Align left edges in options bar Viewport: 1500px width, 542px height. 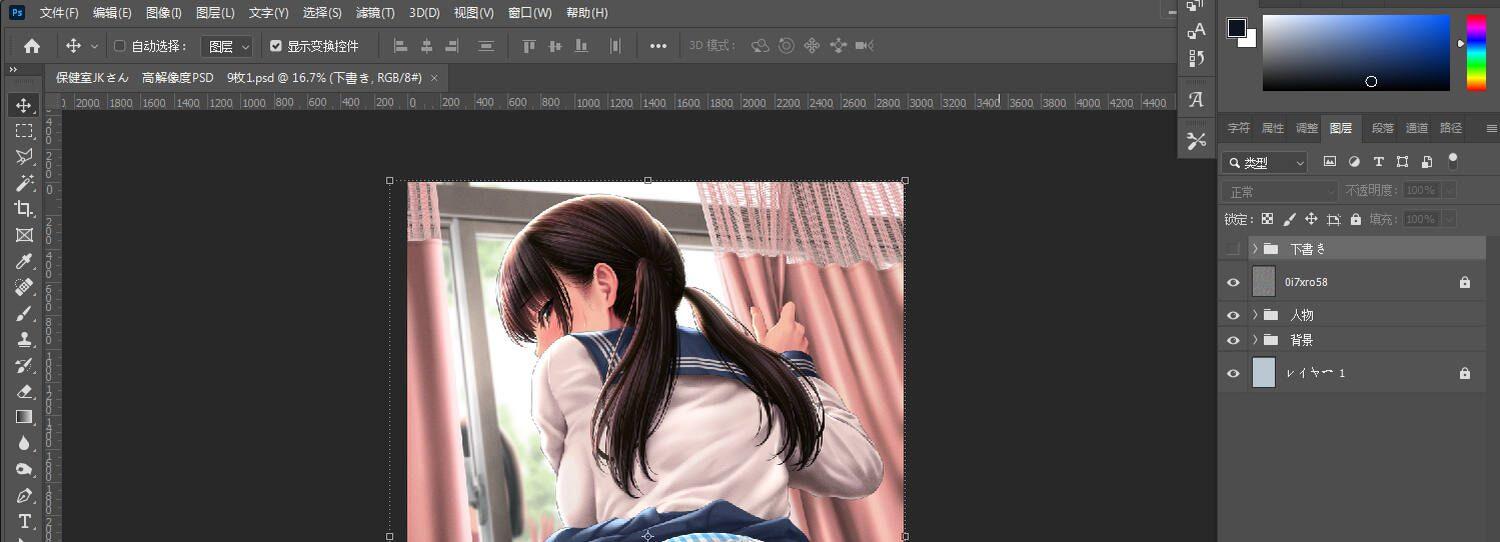pyautogui.click(x=401, y=46)
